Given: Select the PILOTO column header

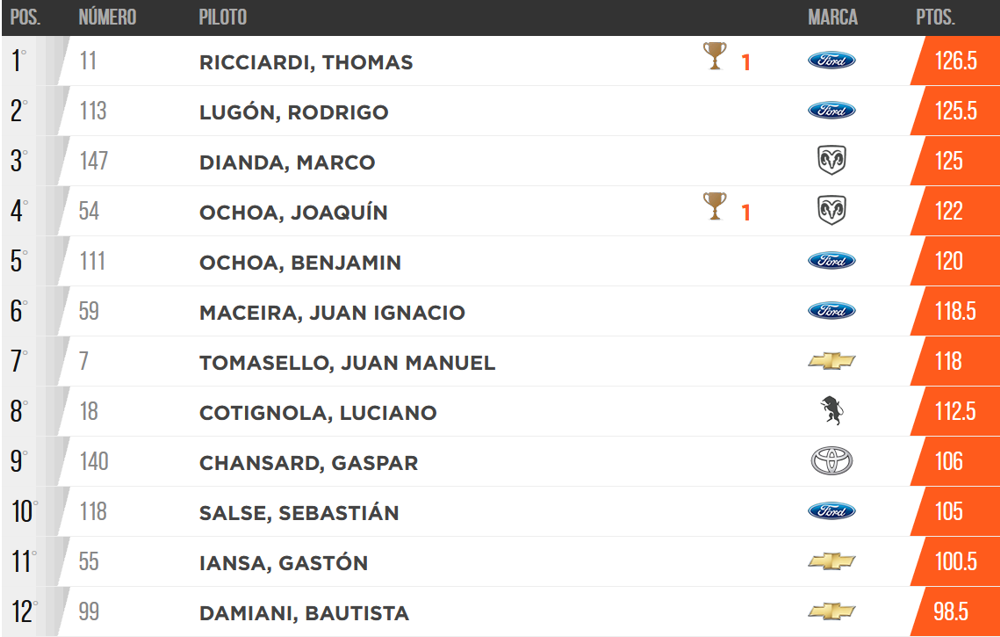Looking at the screenshot, I should click(223, 17).
